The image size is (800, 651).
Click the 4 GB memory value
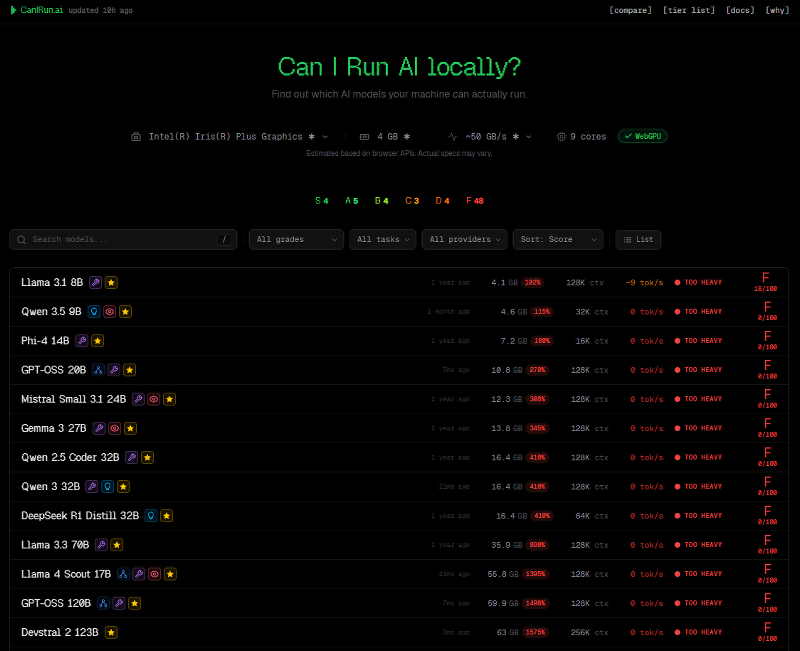point(393,137)
